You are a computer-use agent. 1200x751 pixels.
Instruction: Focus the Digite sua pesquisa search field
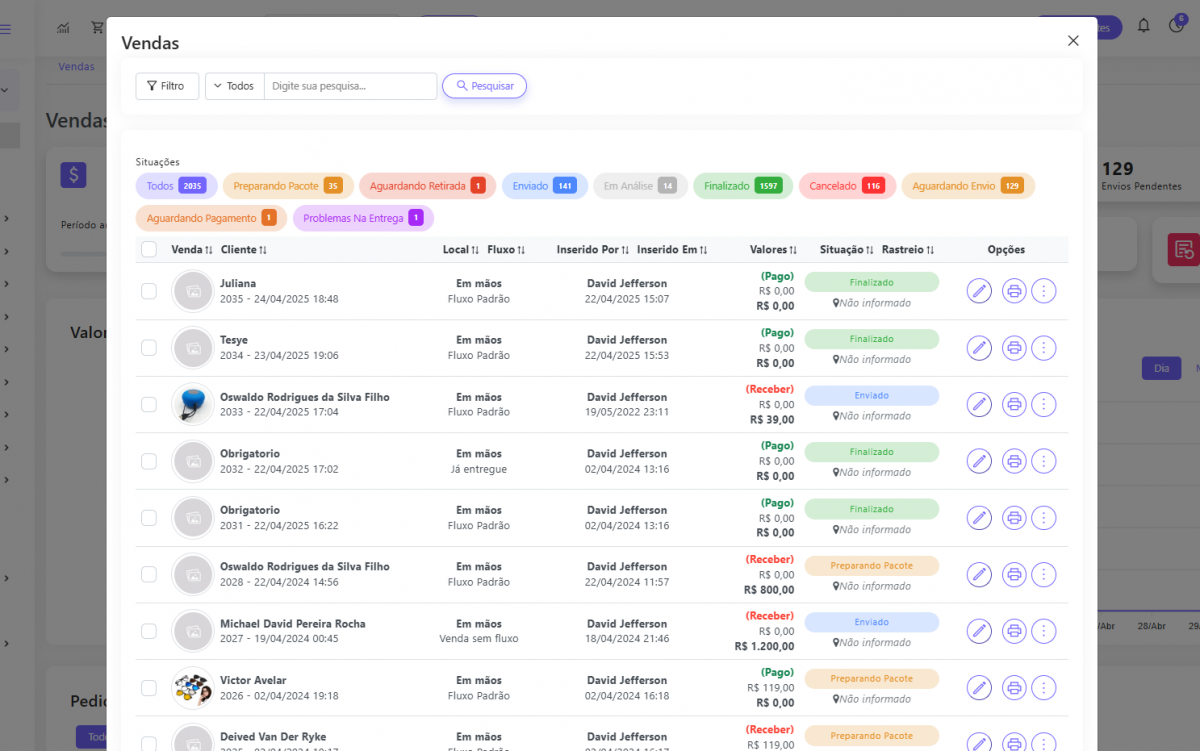click(x=350, y=86)
